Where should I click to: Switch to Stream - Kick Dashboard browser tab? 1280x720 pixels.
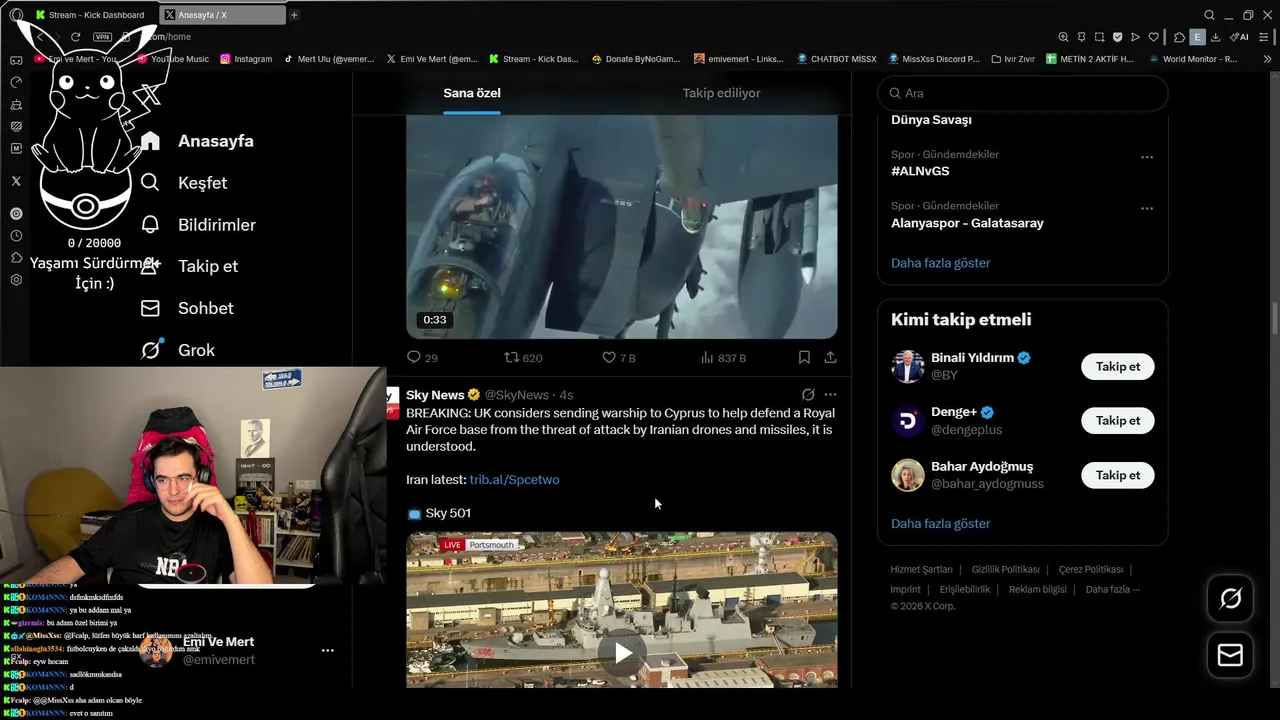pos(90,15)
